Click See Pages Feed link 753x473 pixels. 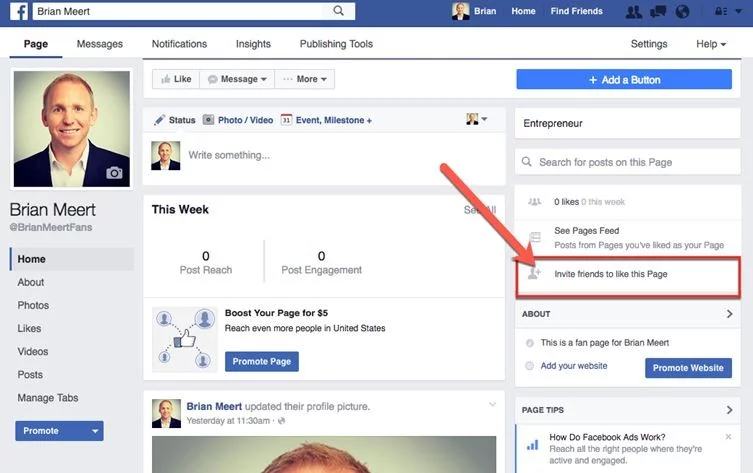(586, 230)
